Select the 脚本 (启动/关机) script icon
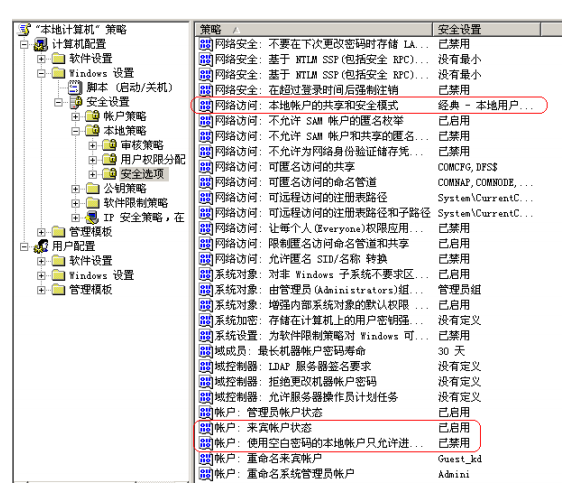 [x=75, y=87]
